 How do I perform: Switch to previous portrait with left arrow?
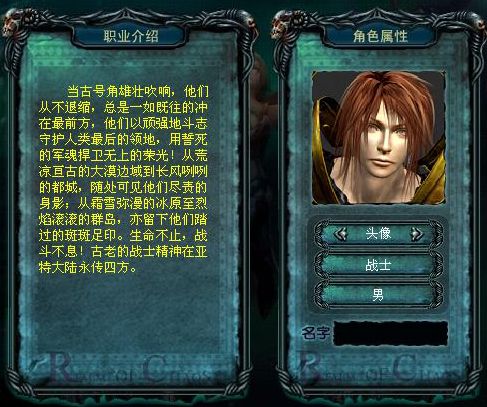coord(341,234)
